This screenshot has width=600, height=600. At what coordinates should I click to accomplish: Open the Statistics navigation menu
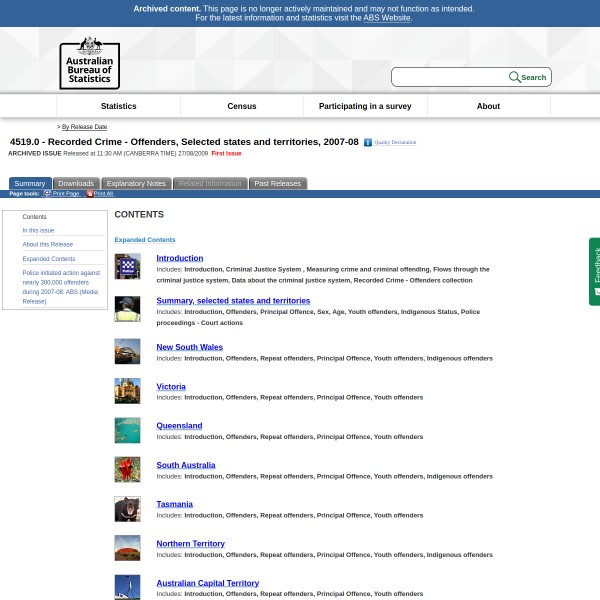[x=118, y=106]
